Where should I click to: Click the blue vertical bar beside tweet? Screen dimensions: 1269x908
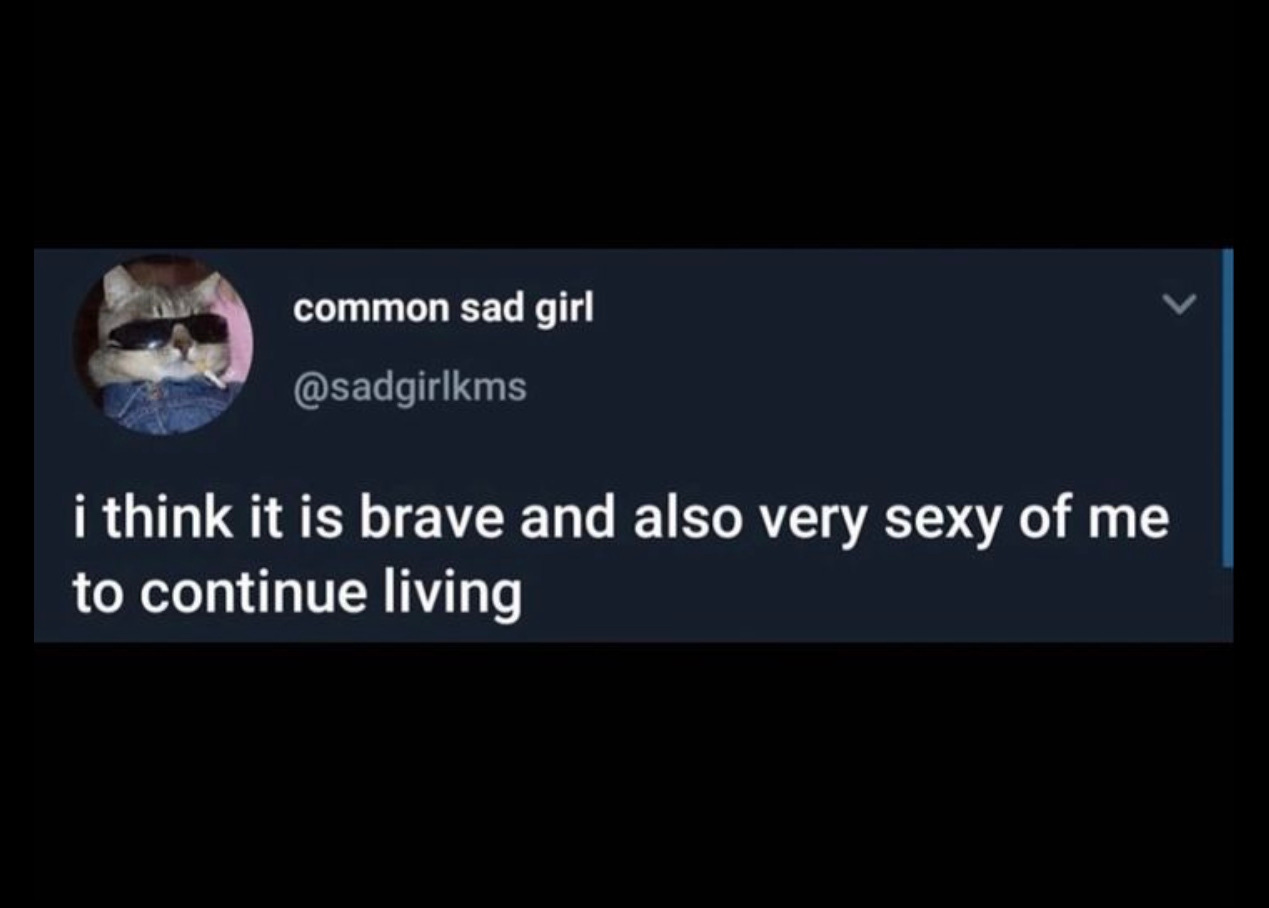1227,408
